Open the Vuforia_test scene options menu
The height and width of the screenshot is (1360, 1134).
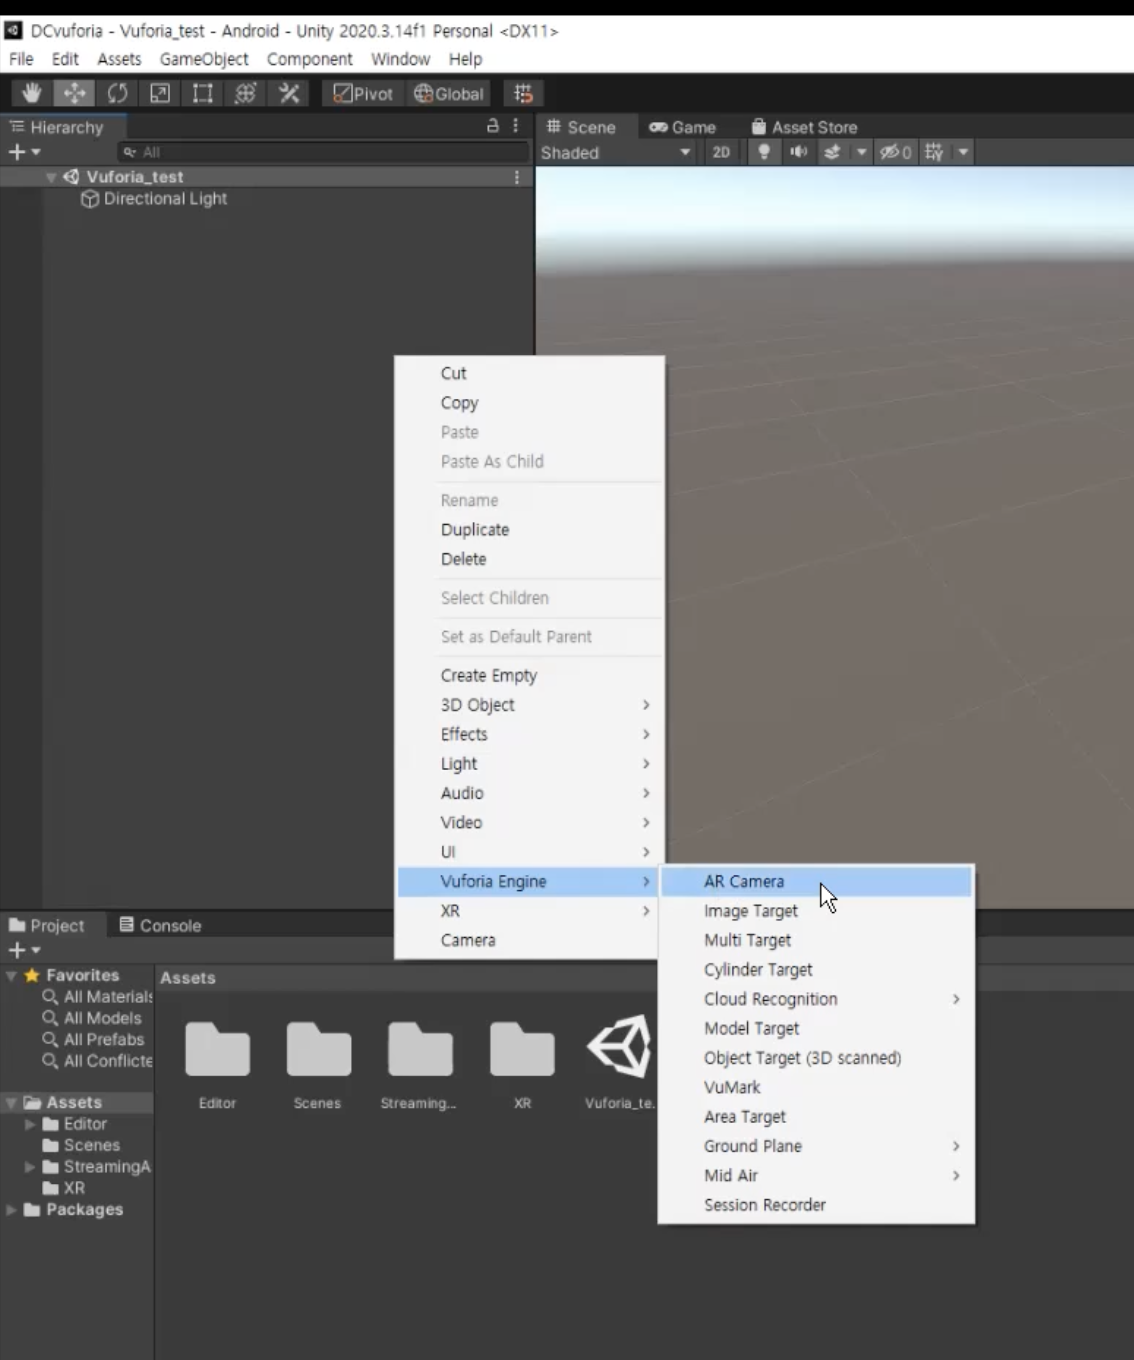point(517,177)
